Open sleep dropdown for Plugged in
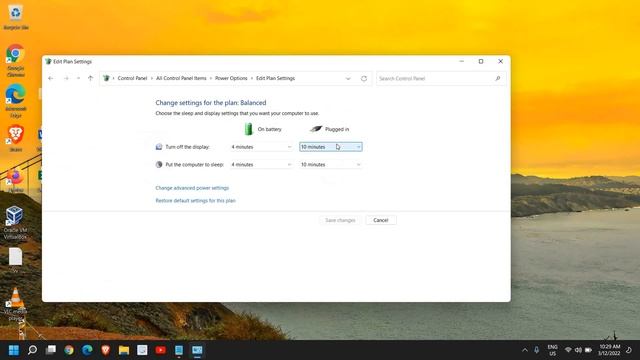This screenshot has height=360, width=640. point(331,164)
